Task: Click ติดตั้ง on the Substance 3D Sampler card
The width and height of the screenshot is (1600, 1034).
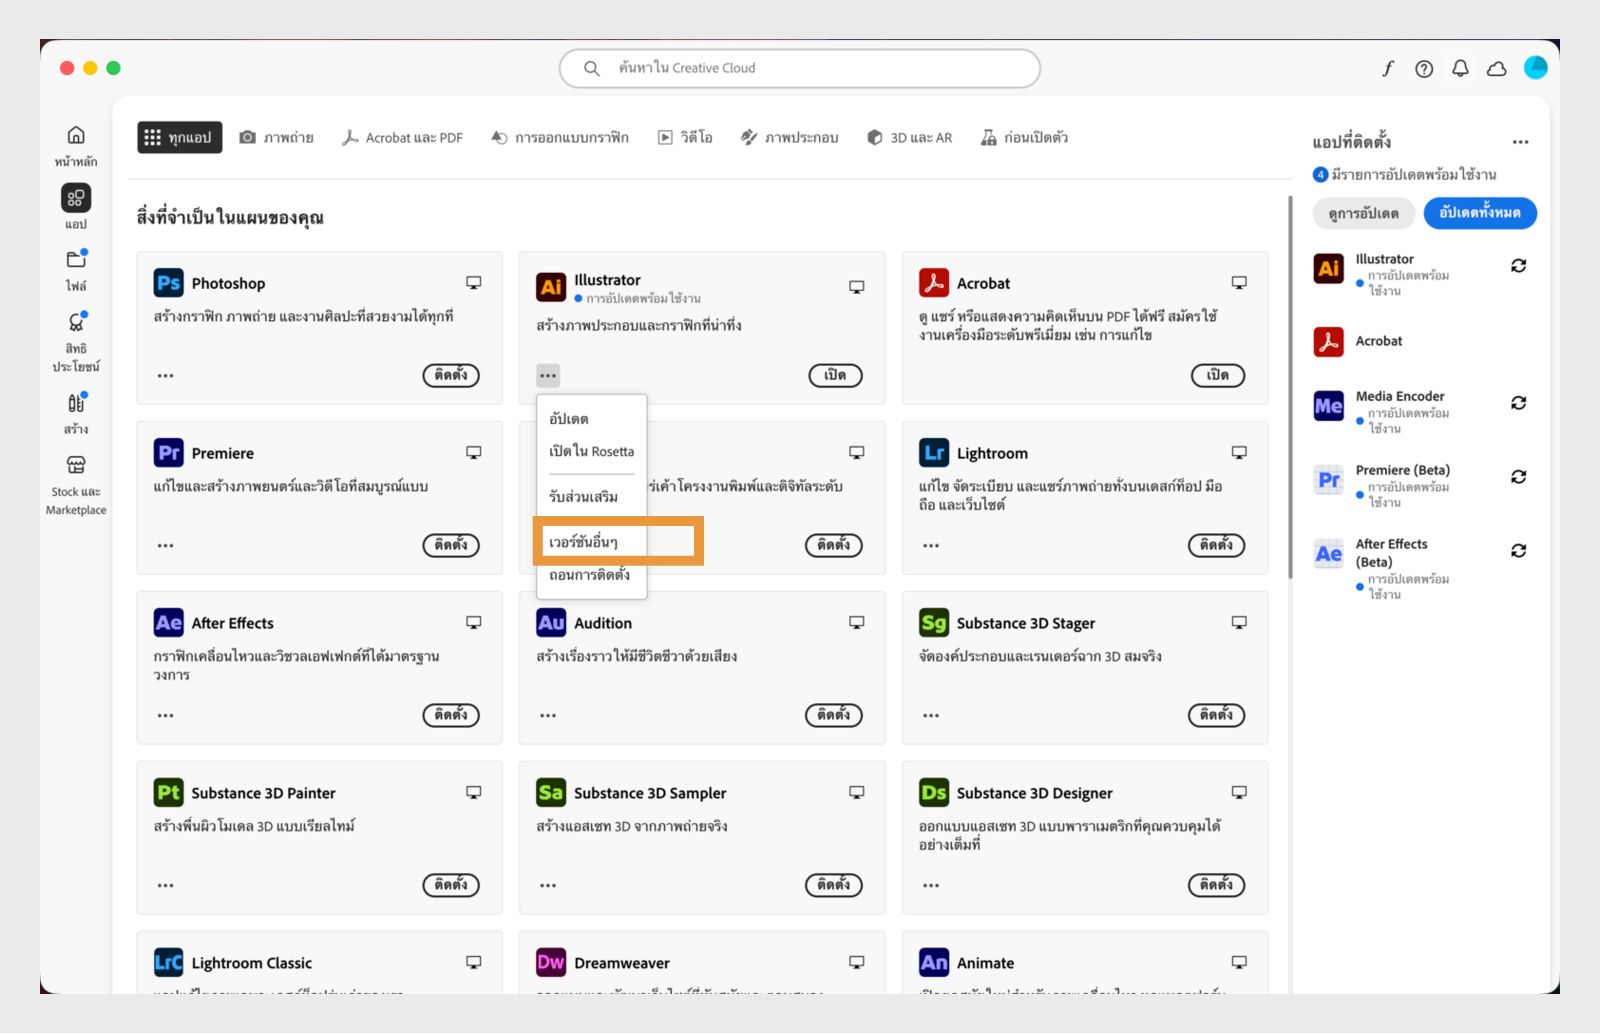Action: click(x=834, y=885)
